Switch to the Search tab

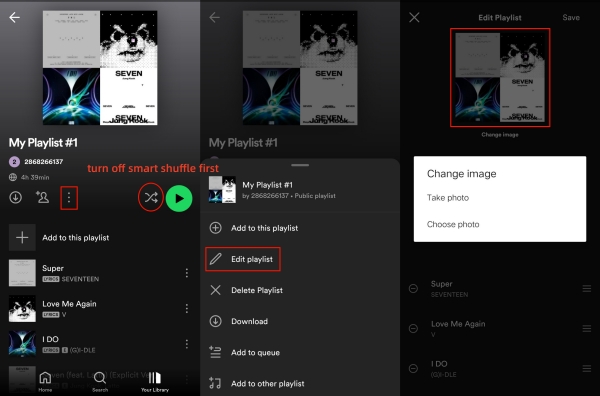(100, 381)
